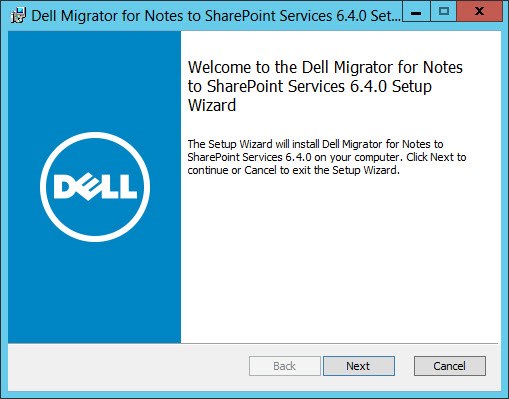
Task: Click the title bar text of the installer
Action: tap(216, 16)
